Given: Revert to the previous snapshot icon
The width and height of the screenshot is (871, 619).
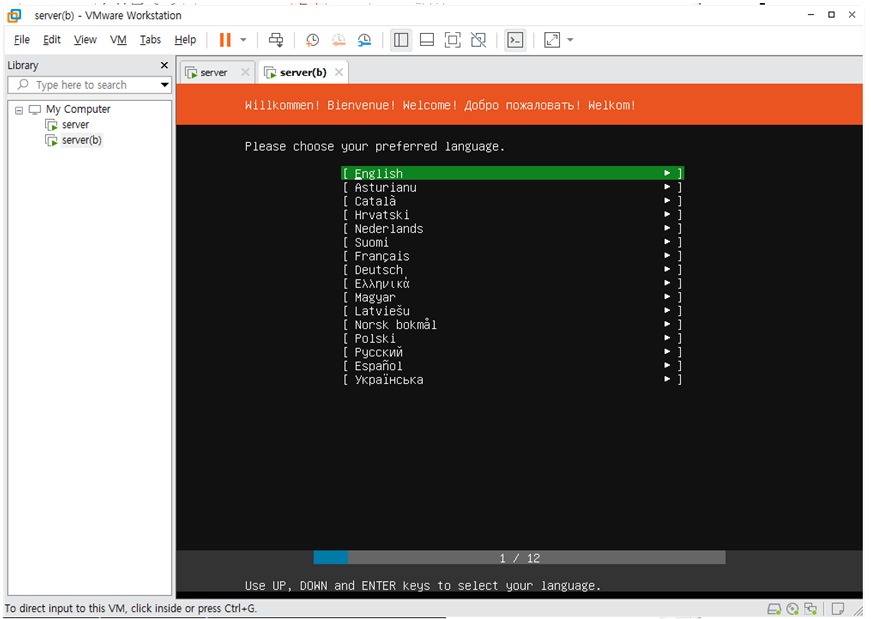Looking at the screenshot, I should [x=338, y=39].
